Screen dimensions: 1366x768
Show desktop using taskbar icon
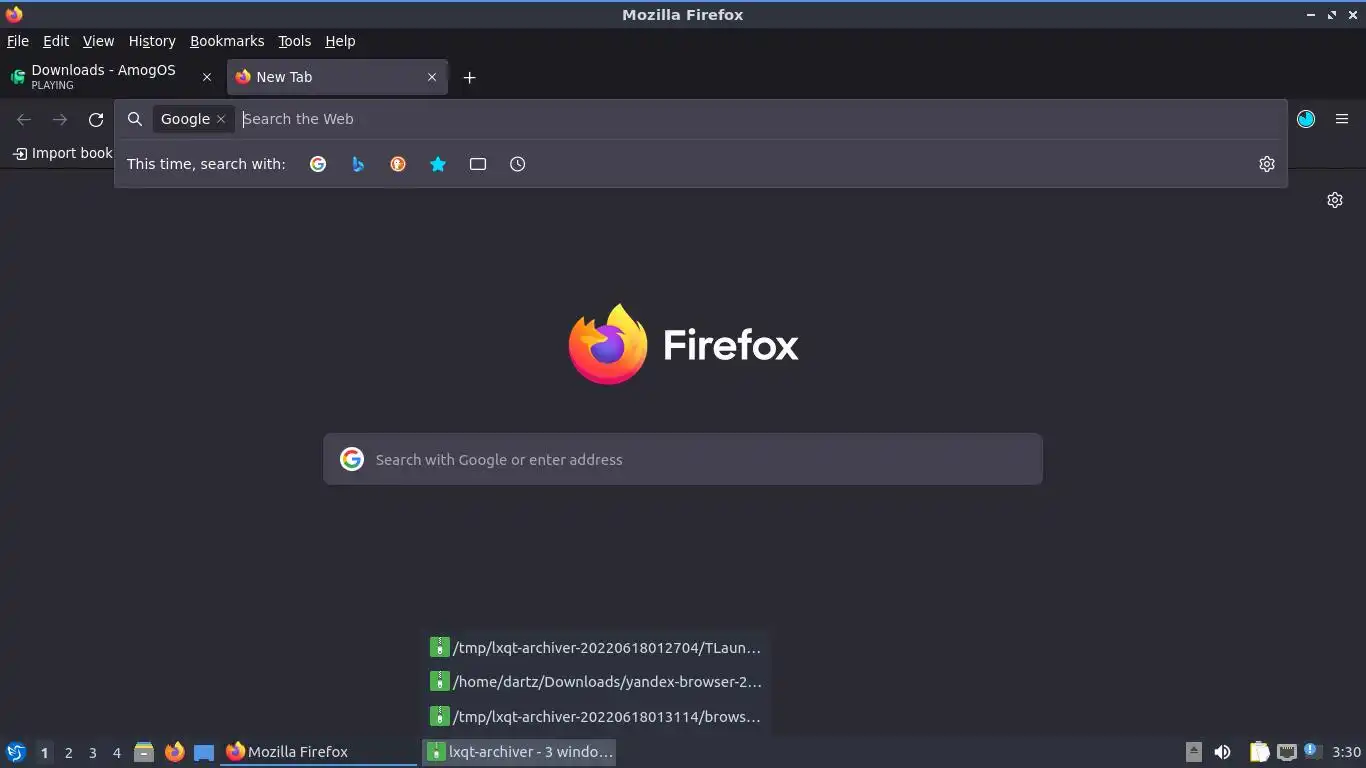pyautogui.click(x=204, y=752)
